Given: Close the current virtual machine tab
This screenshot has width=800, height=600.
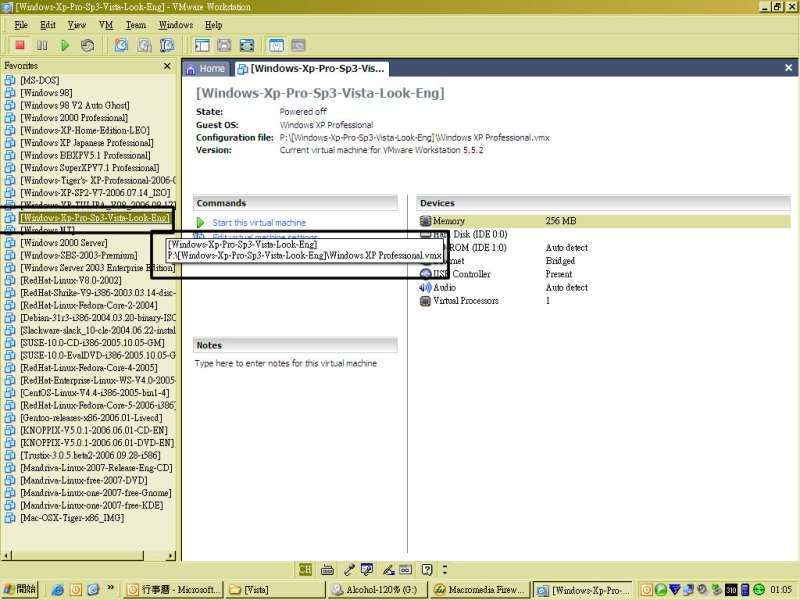Looking at the screenshot, I should point(788,68).
